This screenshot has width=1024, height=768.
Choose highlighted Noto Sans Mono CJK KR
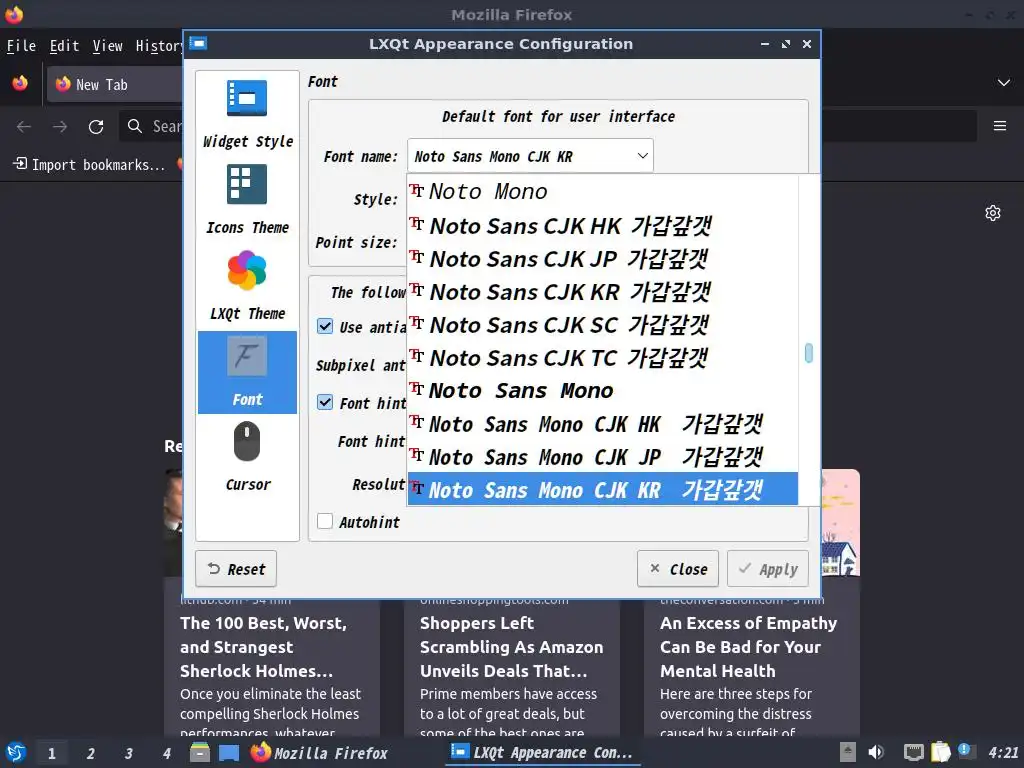(x=602, y=489)
